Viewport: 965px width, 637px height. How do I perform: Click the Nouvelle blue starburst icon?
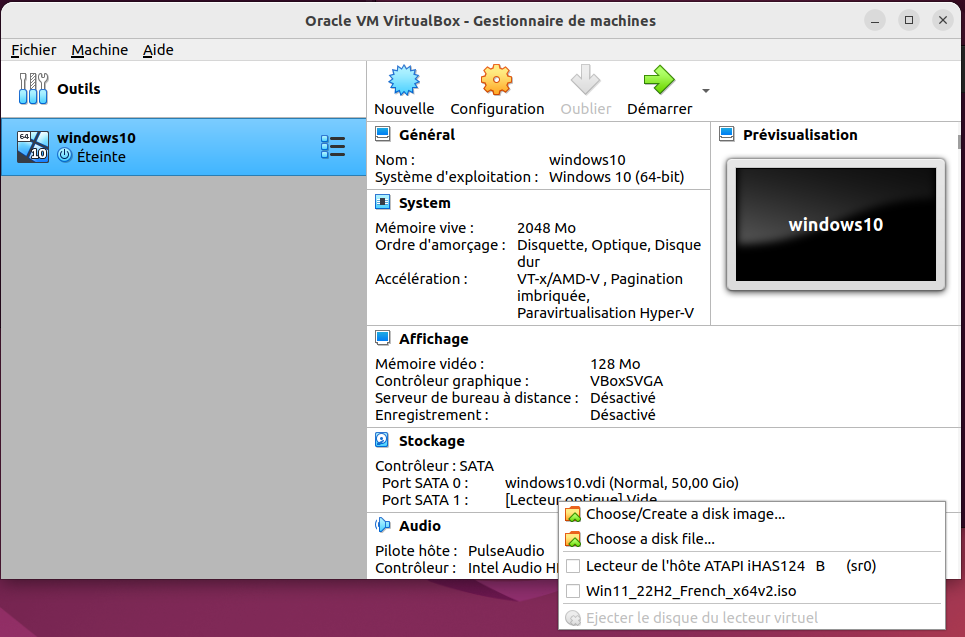click(x=404, y=80)
